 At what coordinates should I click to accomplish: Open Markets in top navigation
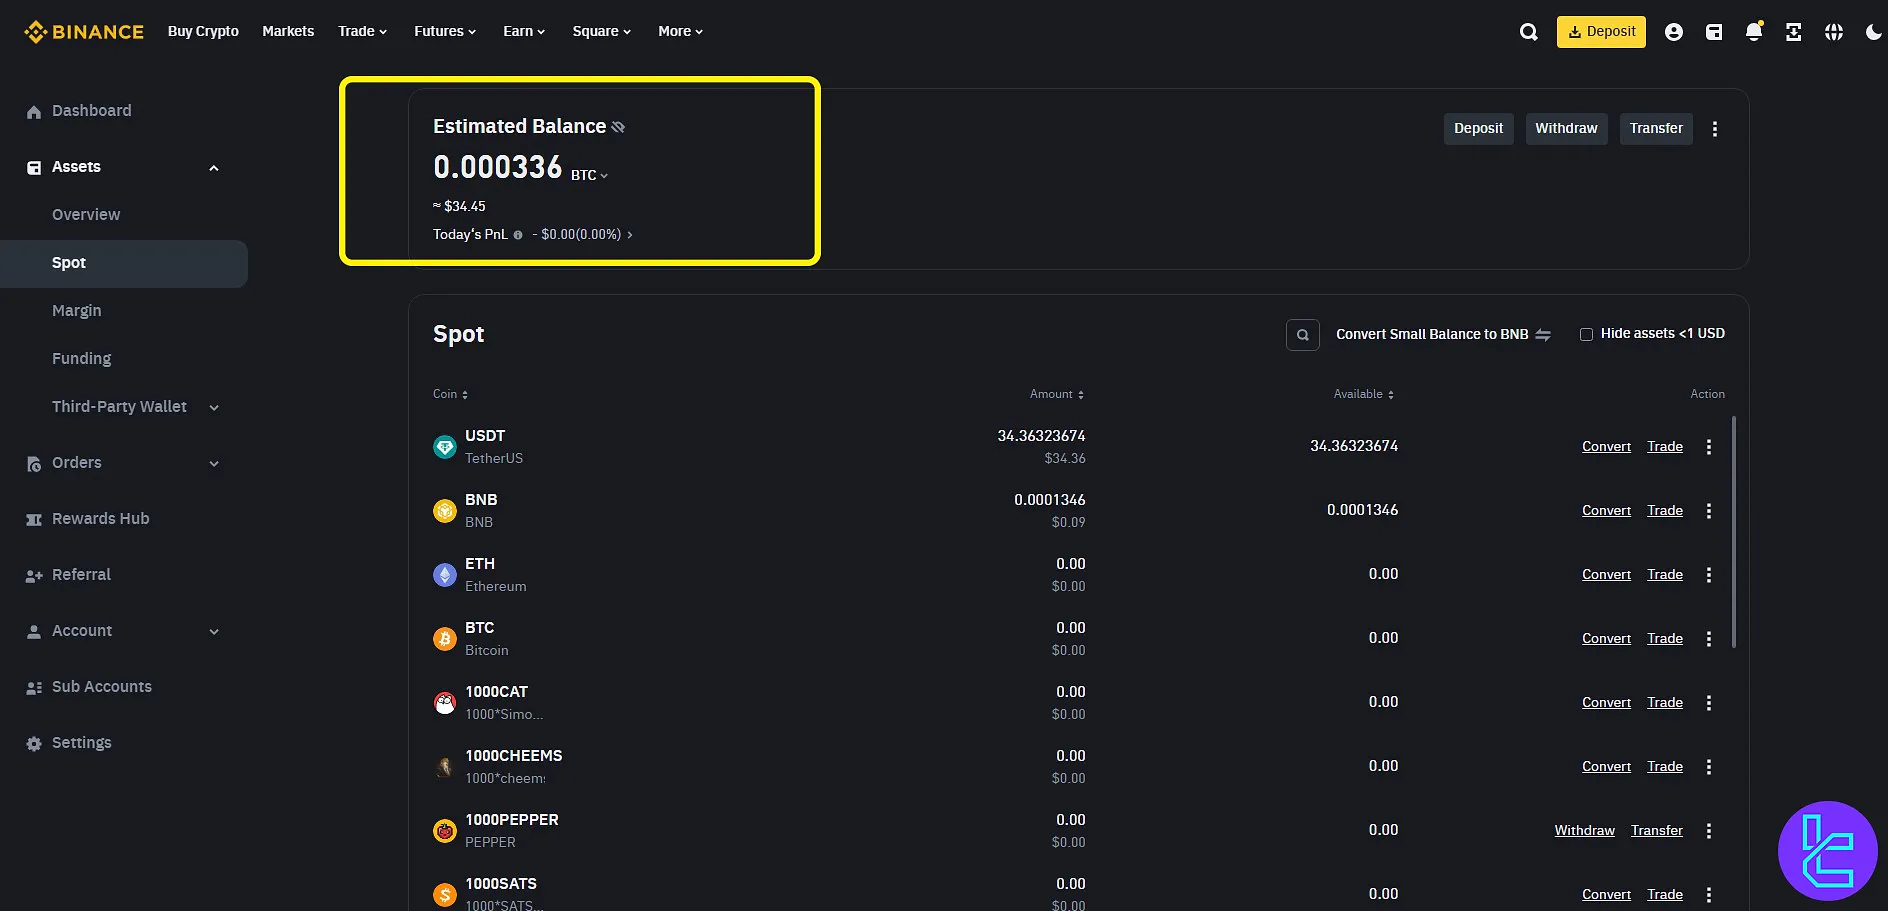coord(288,32)
